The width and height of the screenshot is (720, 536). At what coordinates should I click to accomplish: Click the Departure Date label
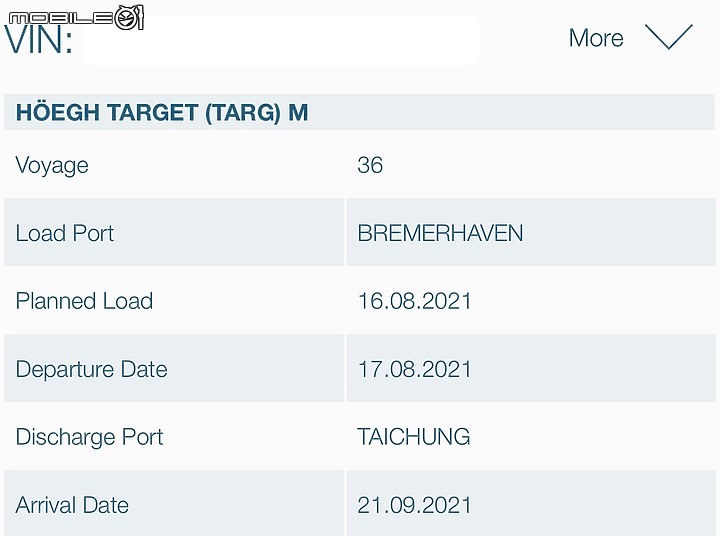pos(92,369)
